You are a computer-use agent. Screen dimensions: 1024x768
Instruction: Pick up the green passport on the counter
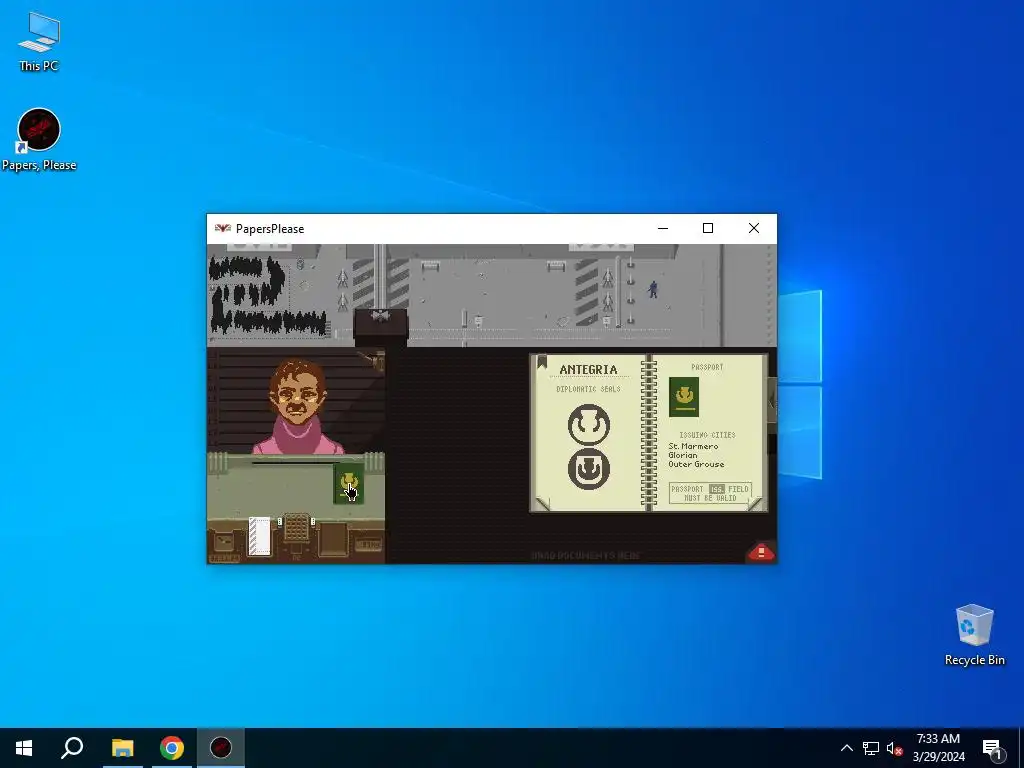click(348, 484)
